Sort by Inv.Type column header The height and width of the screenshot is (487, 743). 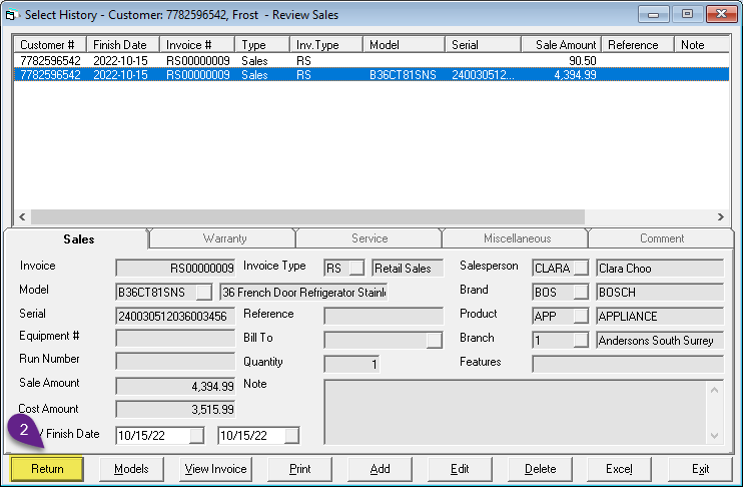(326, 45)
